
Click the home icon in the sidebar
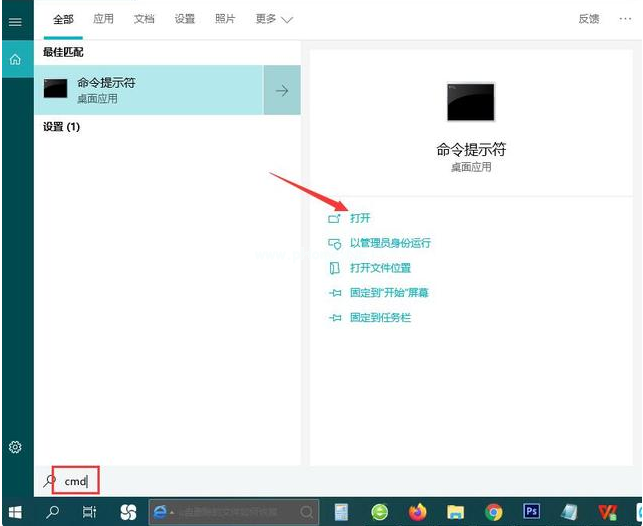pos(15,60)
